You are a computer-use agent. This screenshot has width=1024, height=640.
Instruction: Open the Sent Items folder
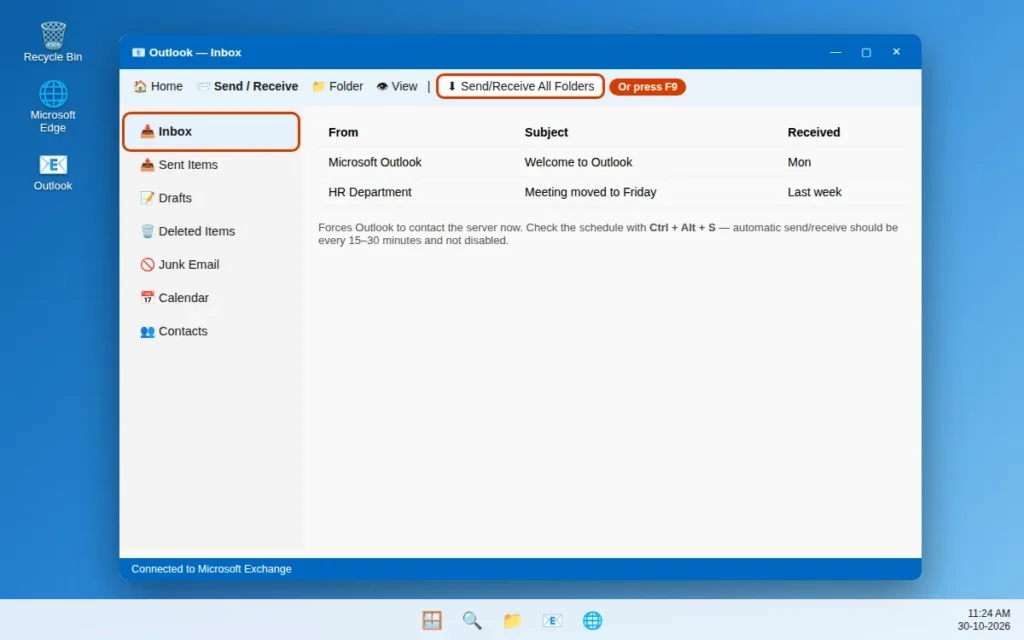click(x=211, y=165)
